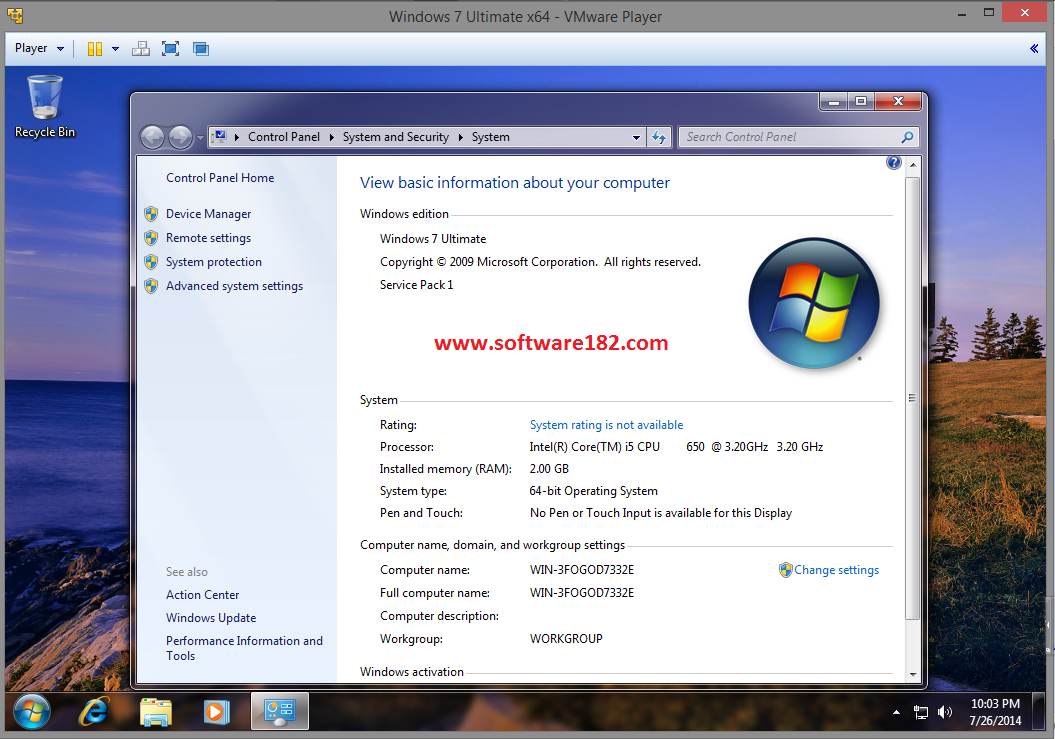Click System breadcrumb item
The height and width of the screenshot is (739, 1055).
[x=490, y=137]
